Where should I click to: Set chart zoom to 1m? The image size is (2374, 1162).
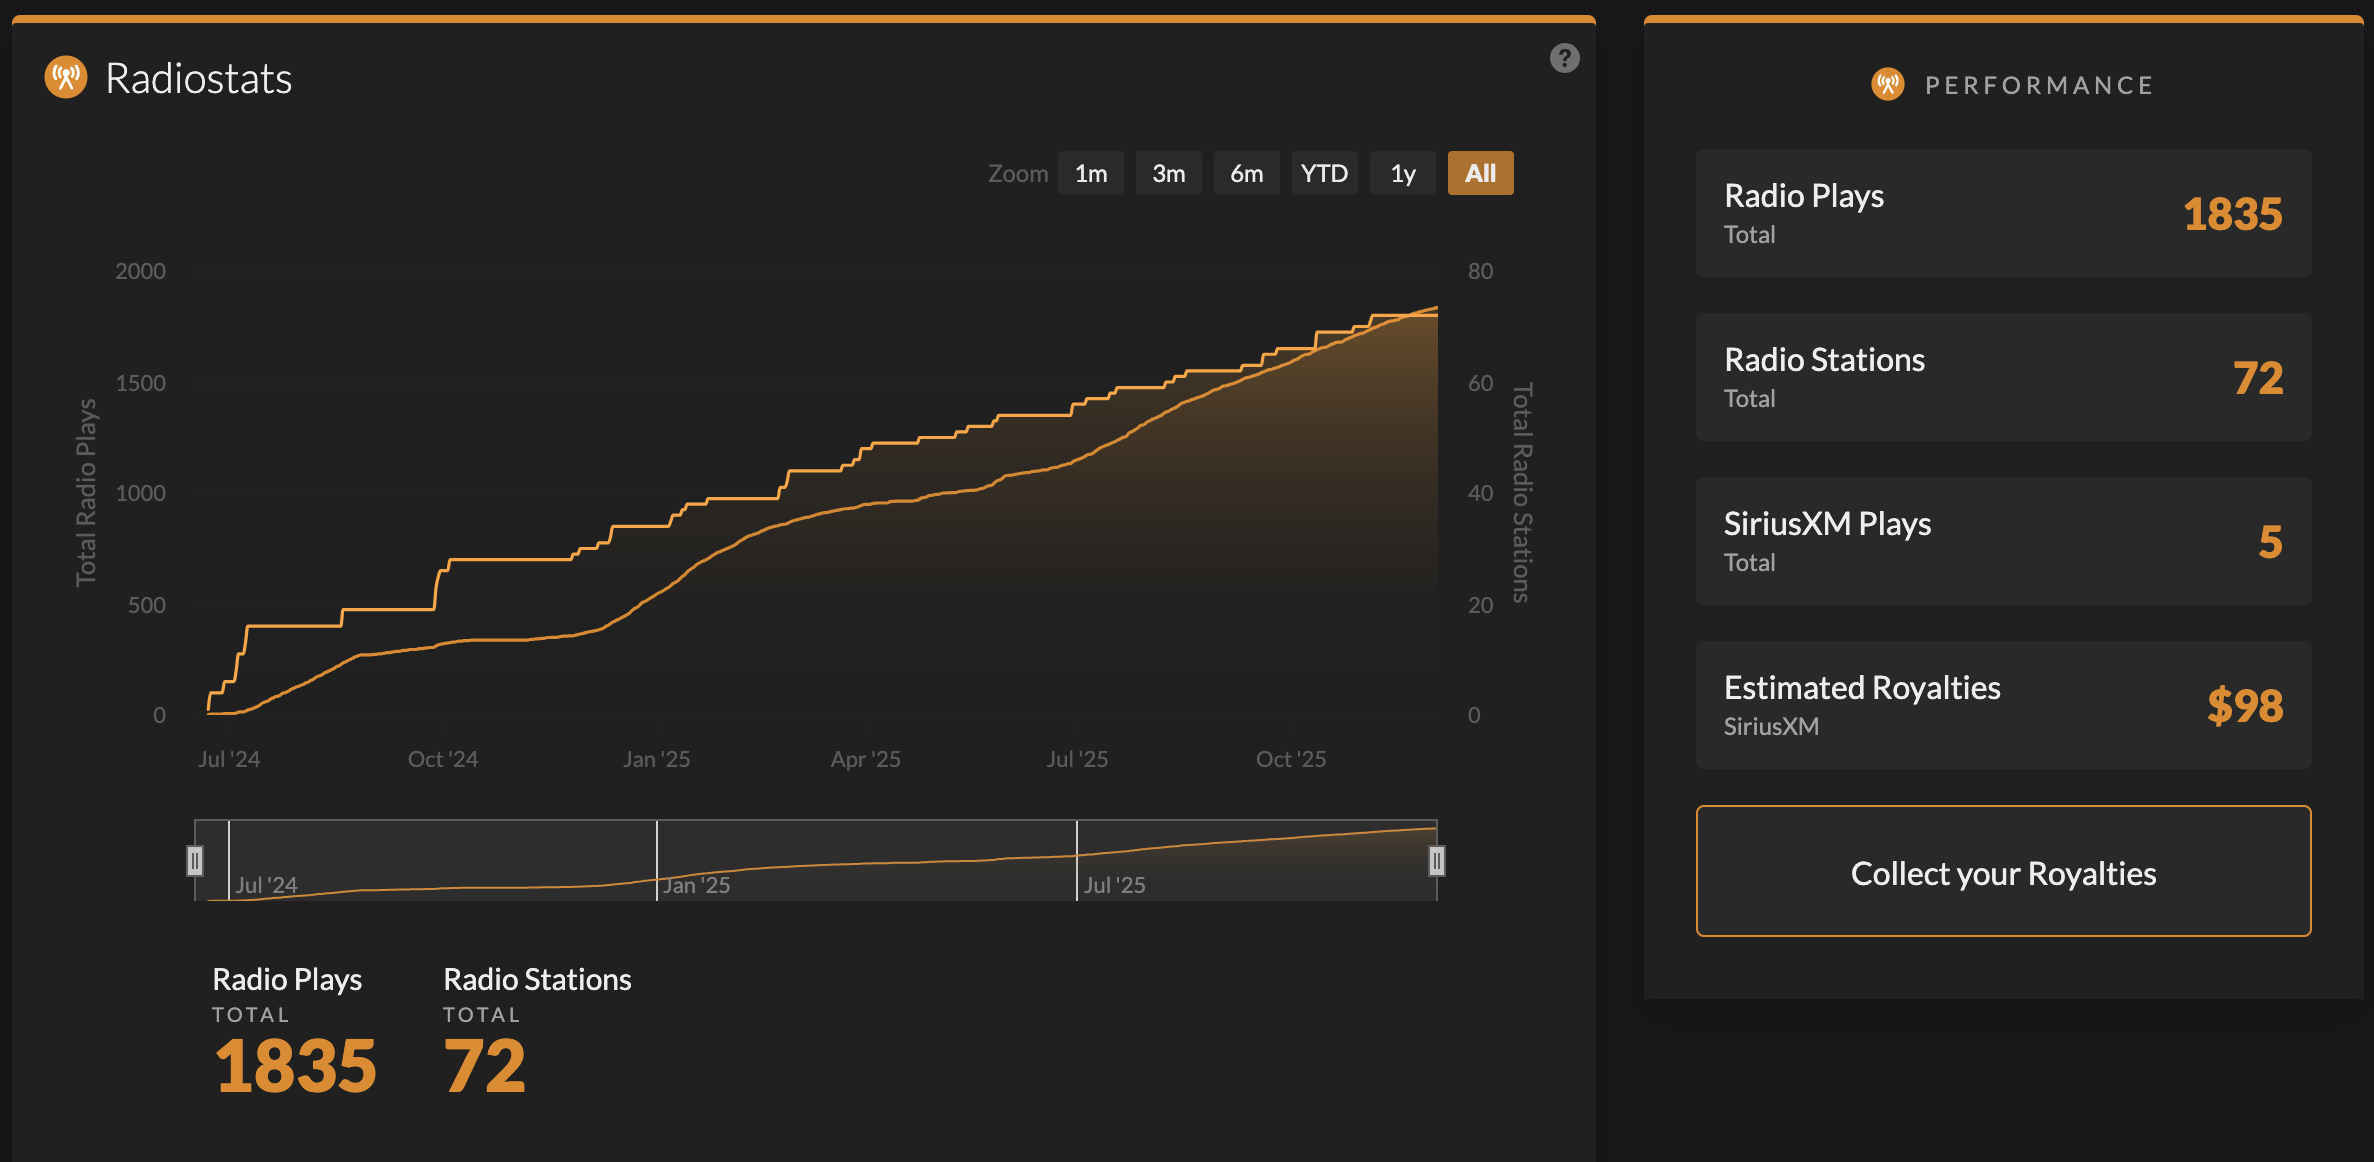(x=1090, y=174)
